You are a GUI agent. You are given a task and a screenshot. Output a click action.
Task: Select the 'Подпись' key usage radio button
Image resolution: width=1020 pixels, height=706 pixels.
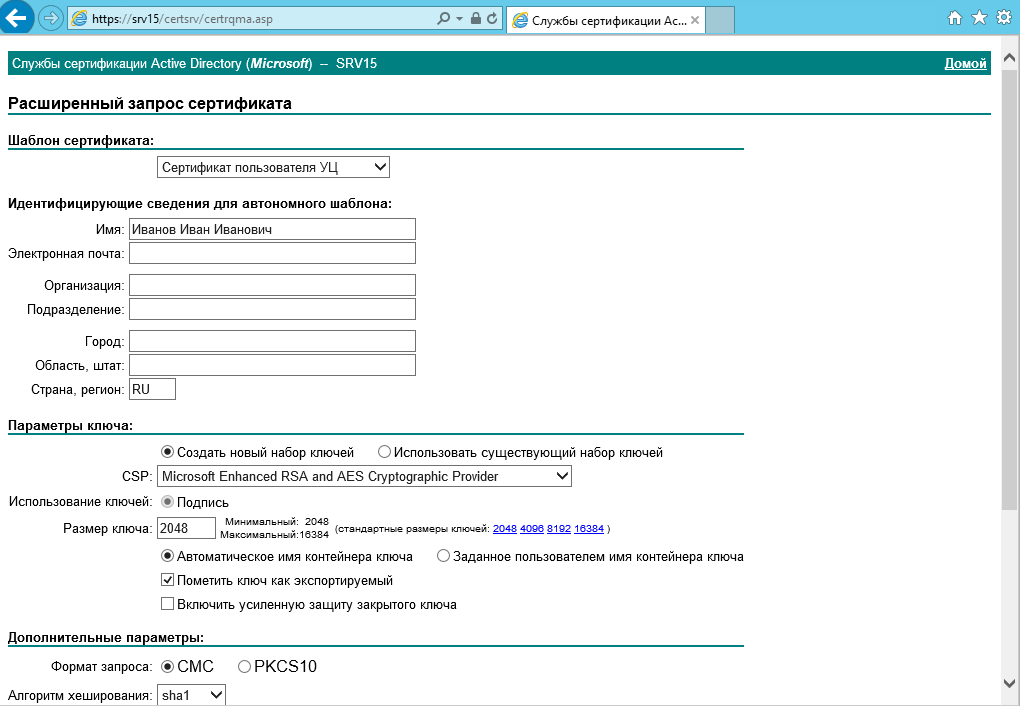(167, 502)
